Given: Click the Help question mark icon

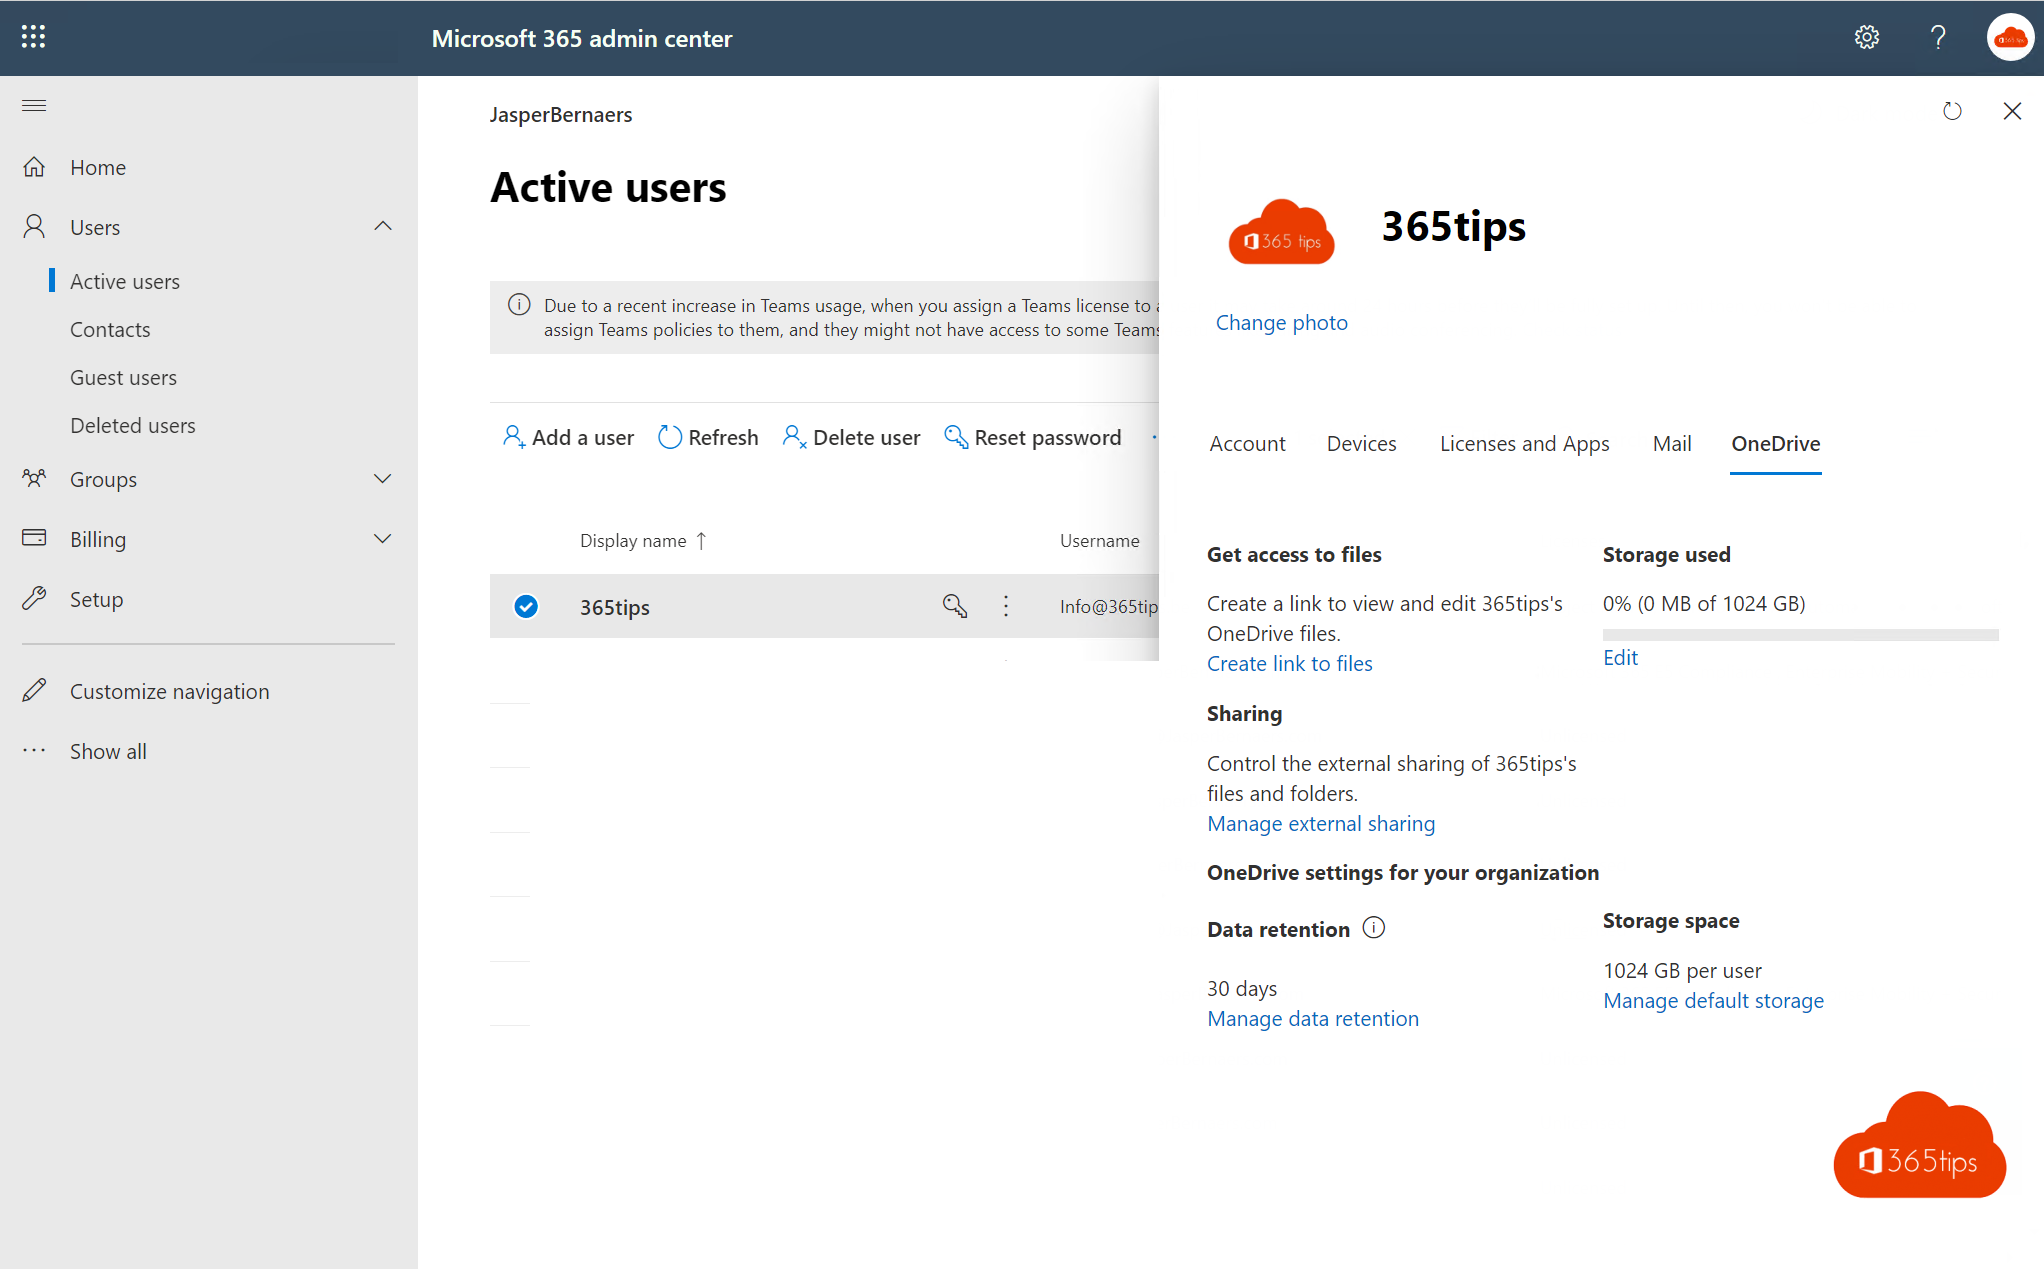Looking at the screenshot, I should click(x=1939, y=37).
